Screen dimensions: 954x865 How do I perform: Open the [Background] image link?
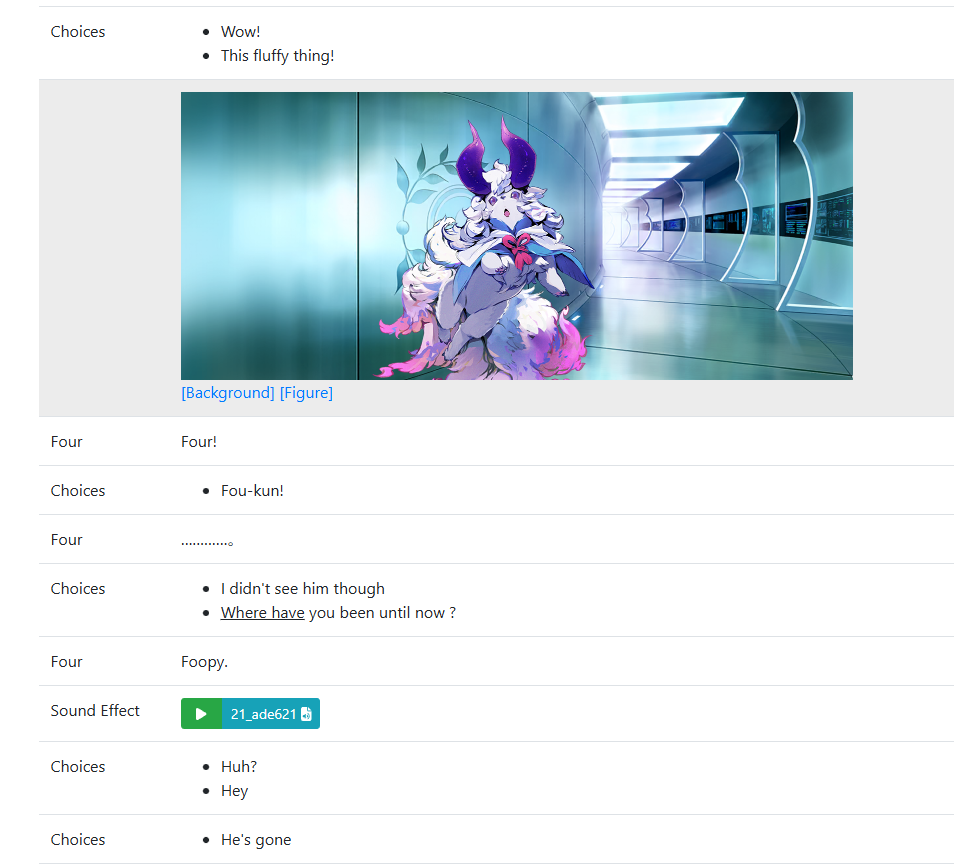(x=228, y=393)
